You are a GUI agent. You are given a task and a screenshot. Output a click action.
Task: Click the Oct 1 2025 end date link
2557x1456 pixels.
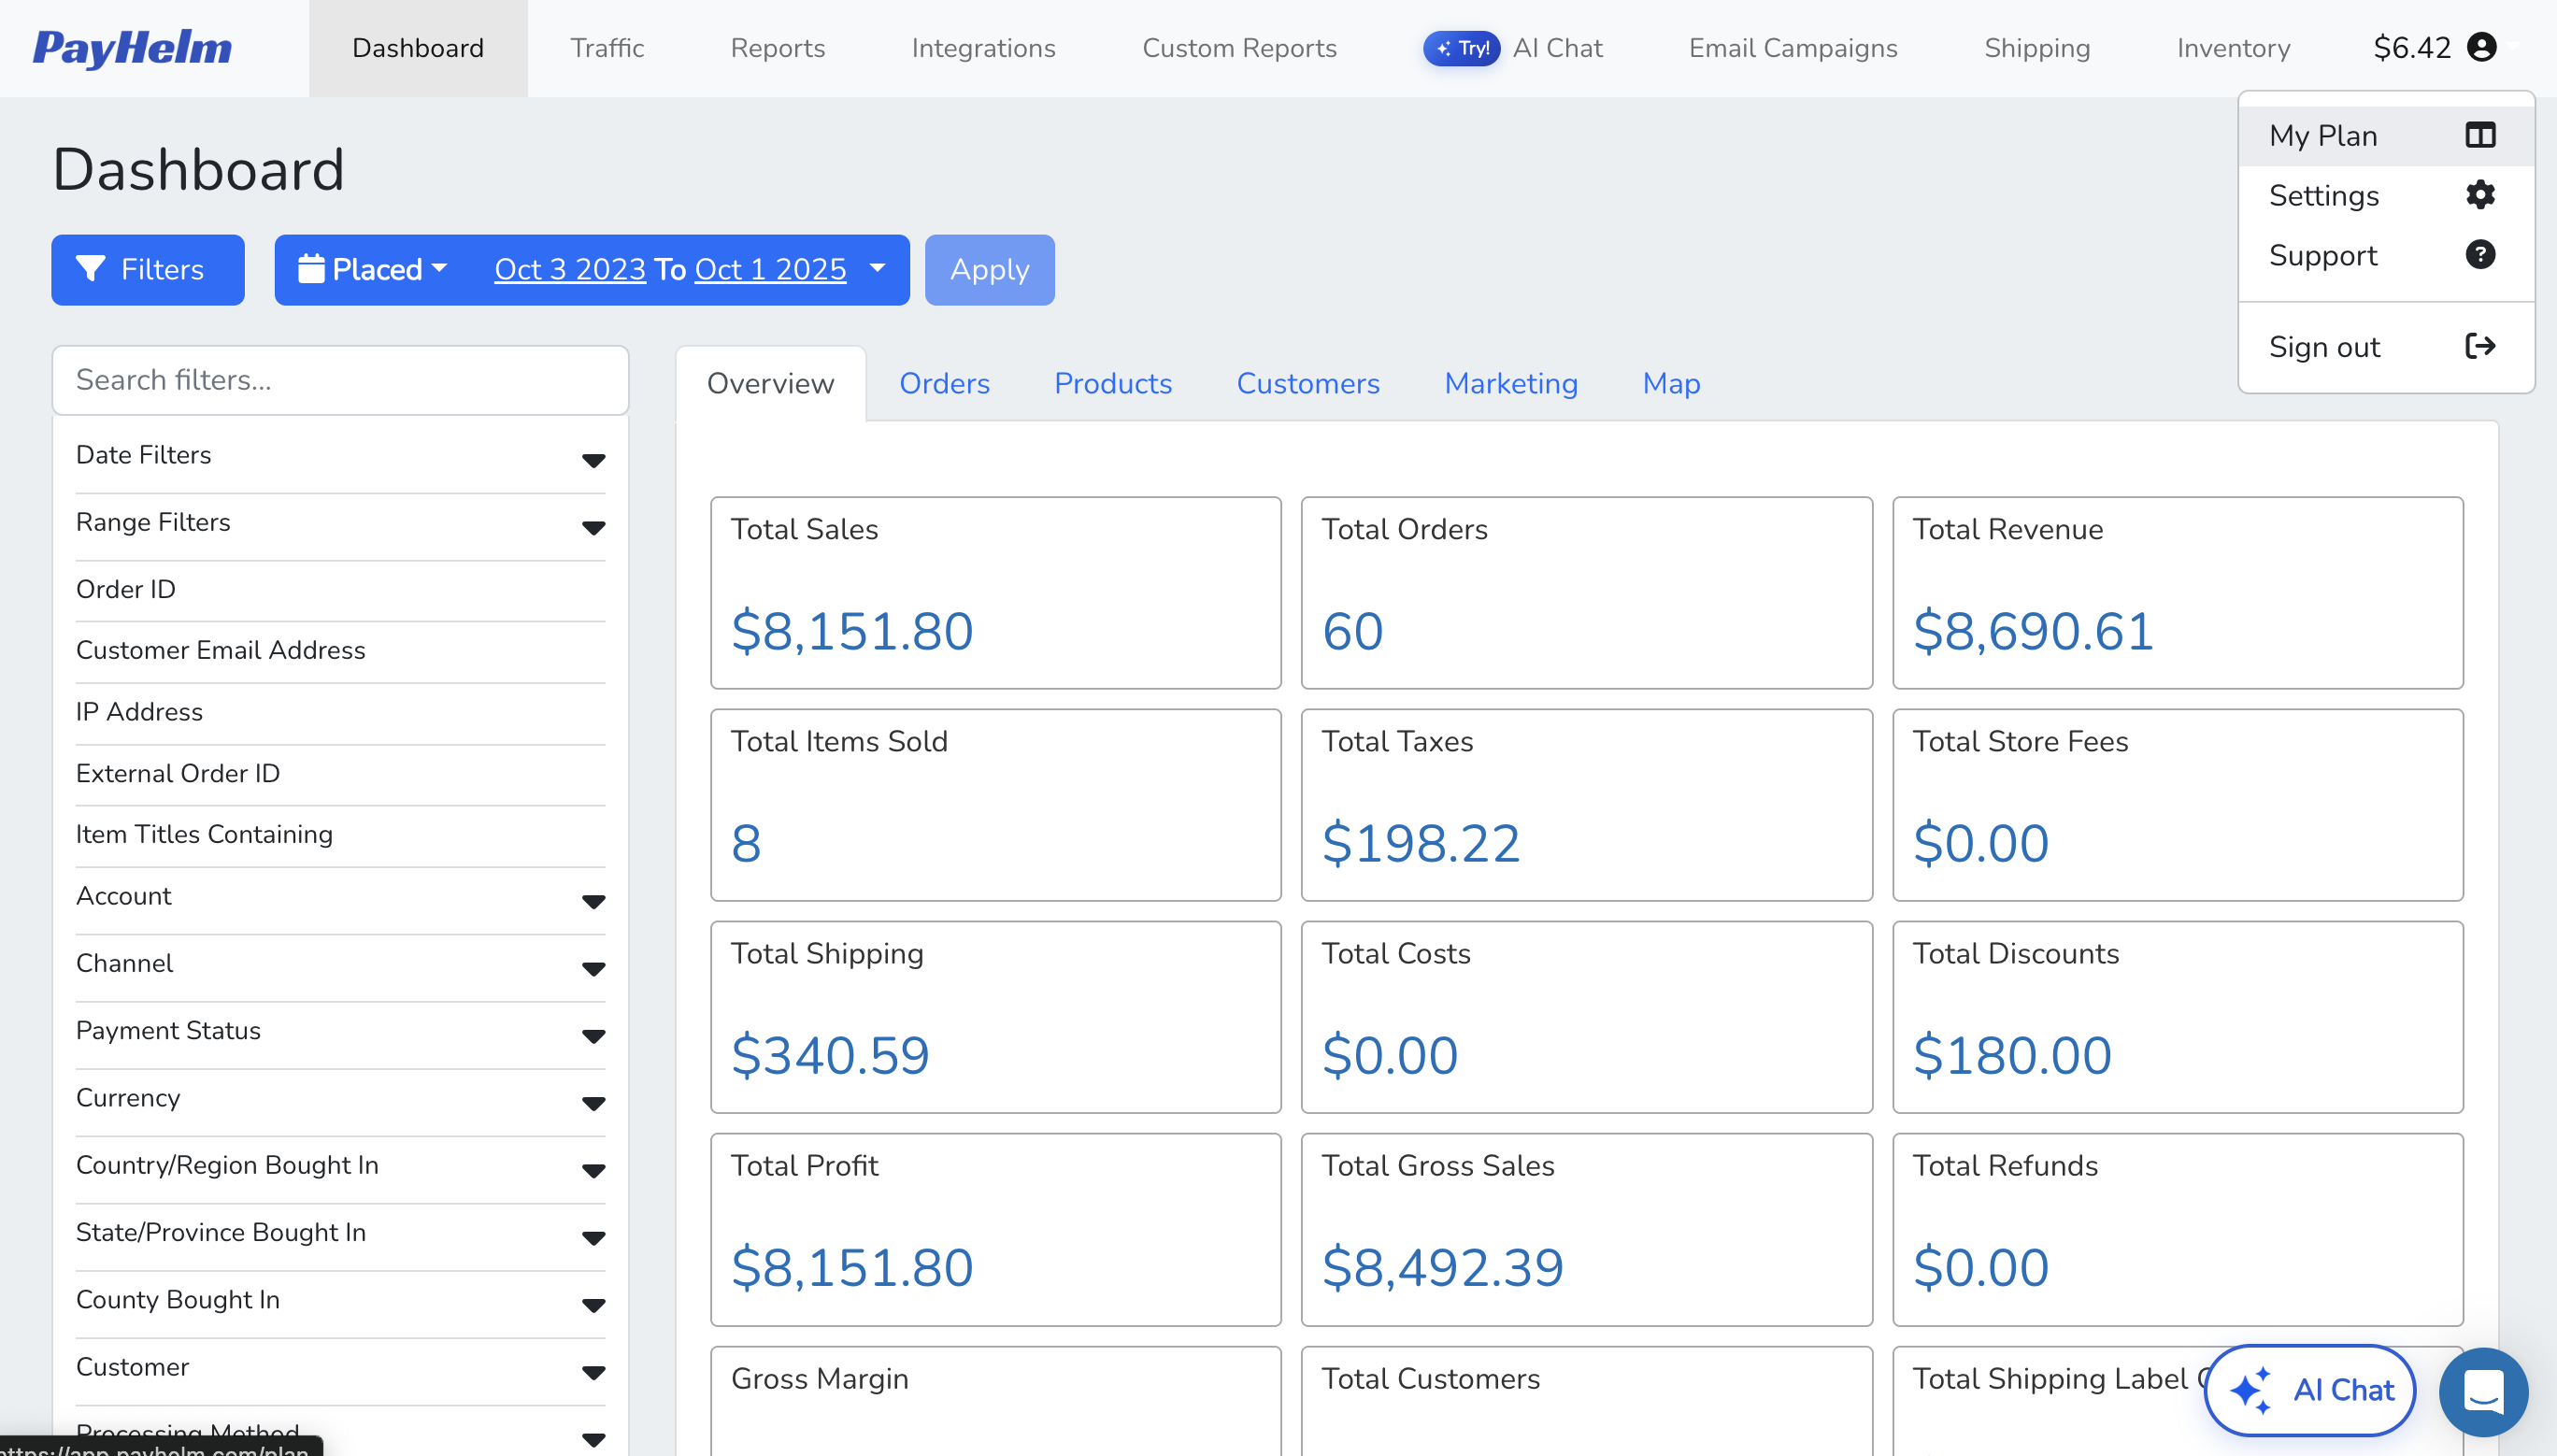click(x=770, y=269)
